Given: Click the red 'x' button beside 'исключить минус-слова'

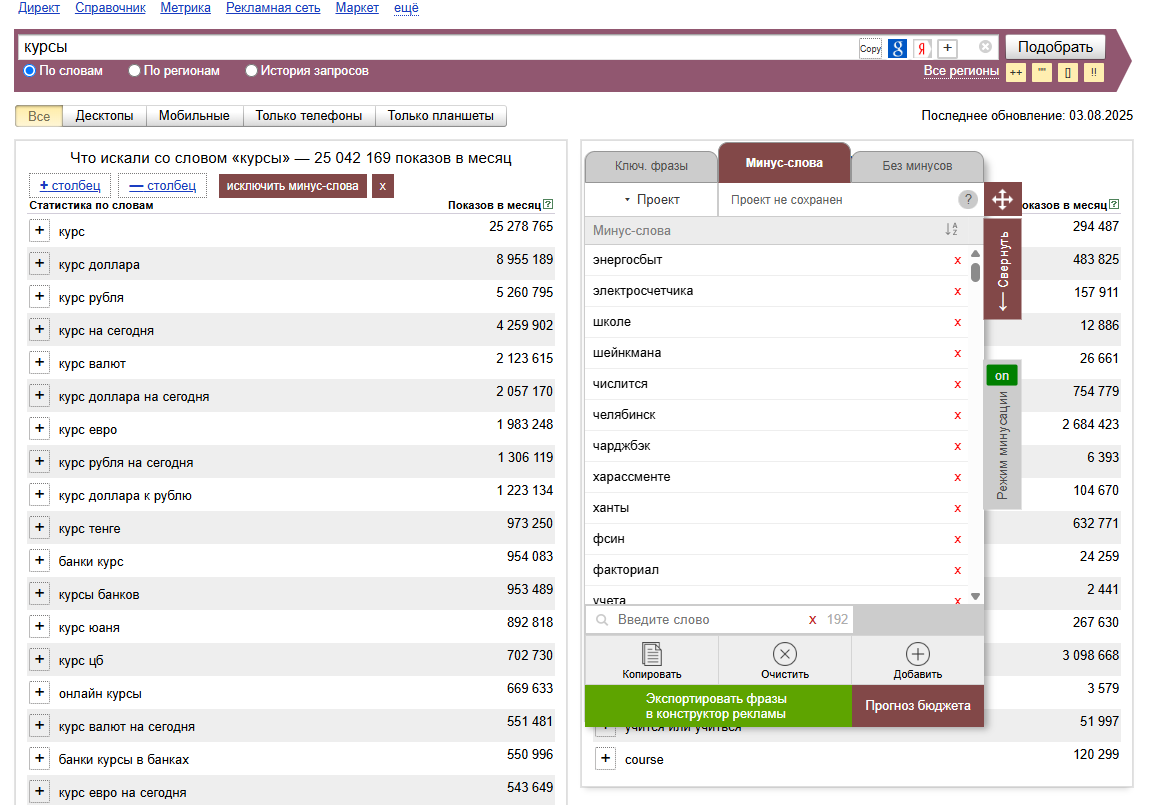Looking at the screenshot, I should (383, 186).
